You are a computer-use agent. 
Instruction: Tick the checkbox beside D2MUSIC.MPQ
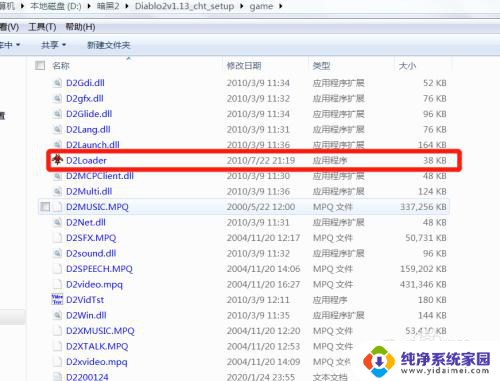click(45, 207)
